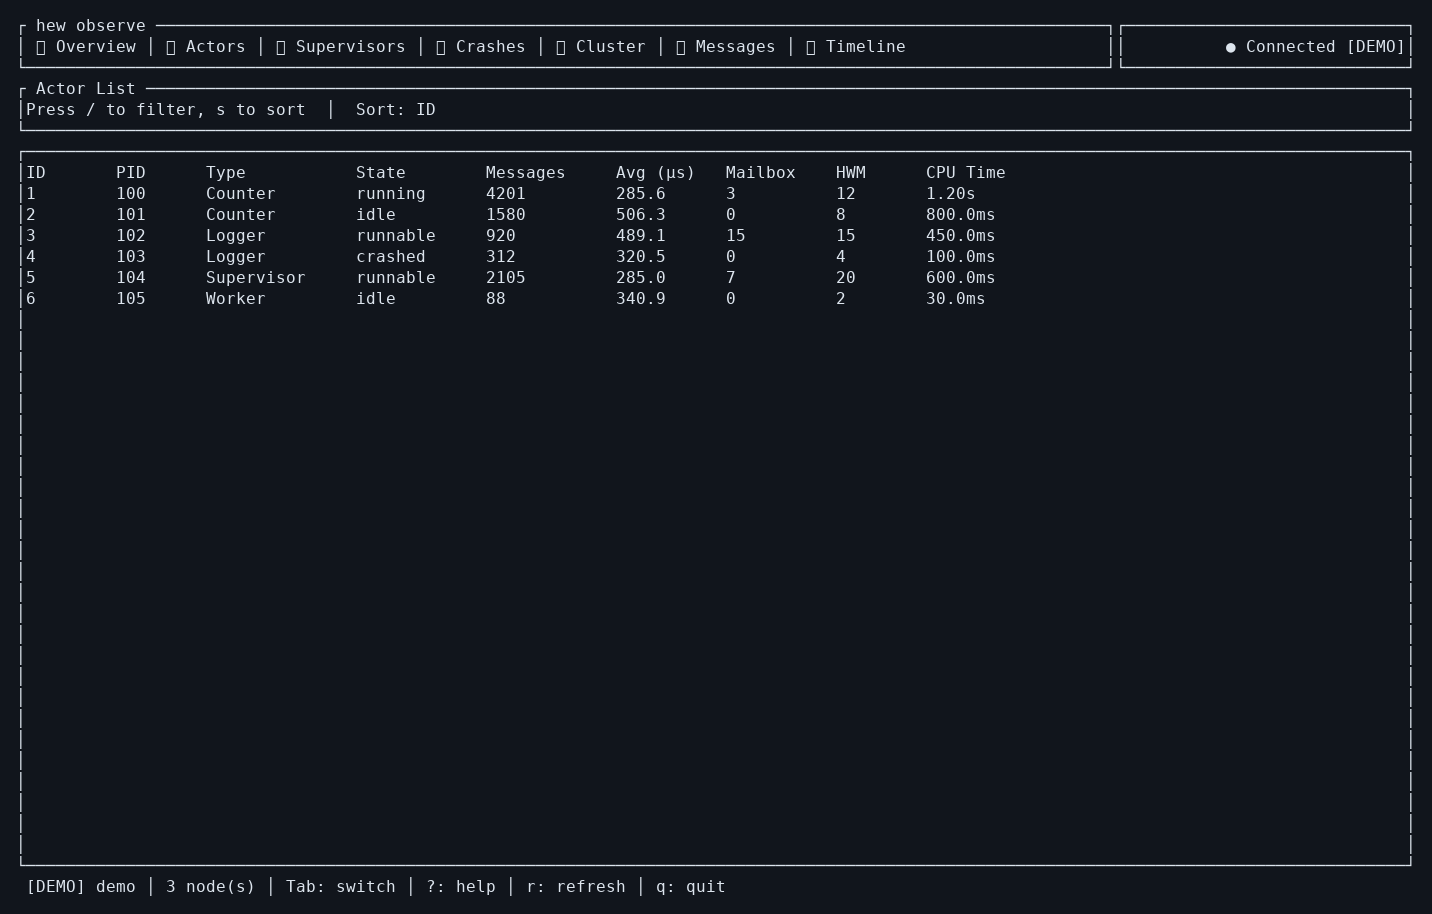This screenshot has height=914, width=1432.
Task: Click the 'q: quit' footer hint
Action: coord(691,887)
